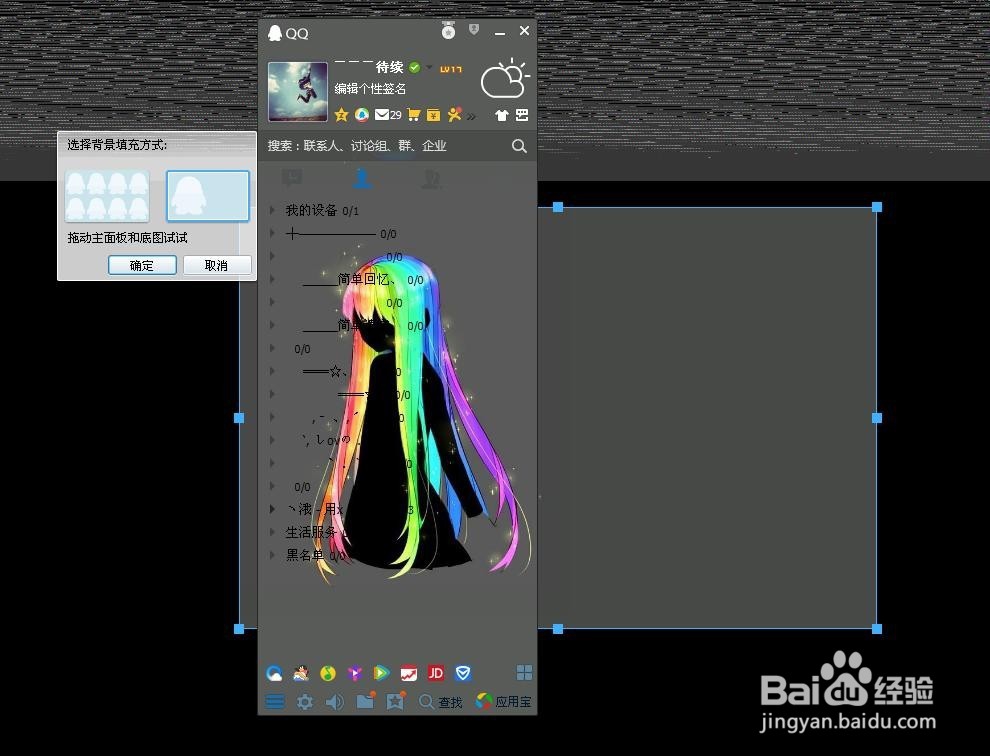Open the yellow wallet ¥ icon

pyautogui.click(x=434, y=115)
